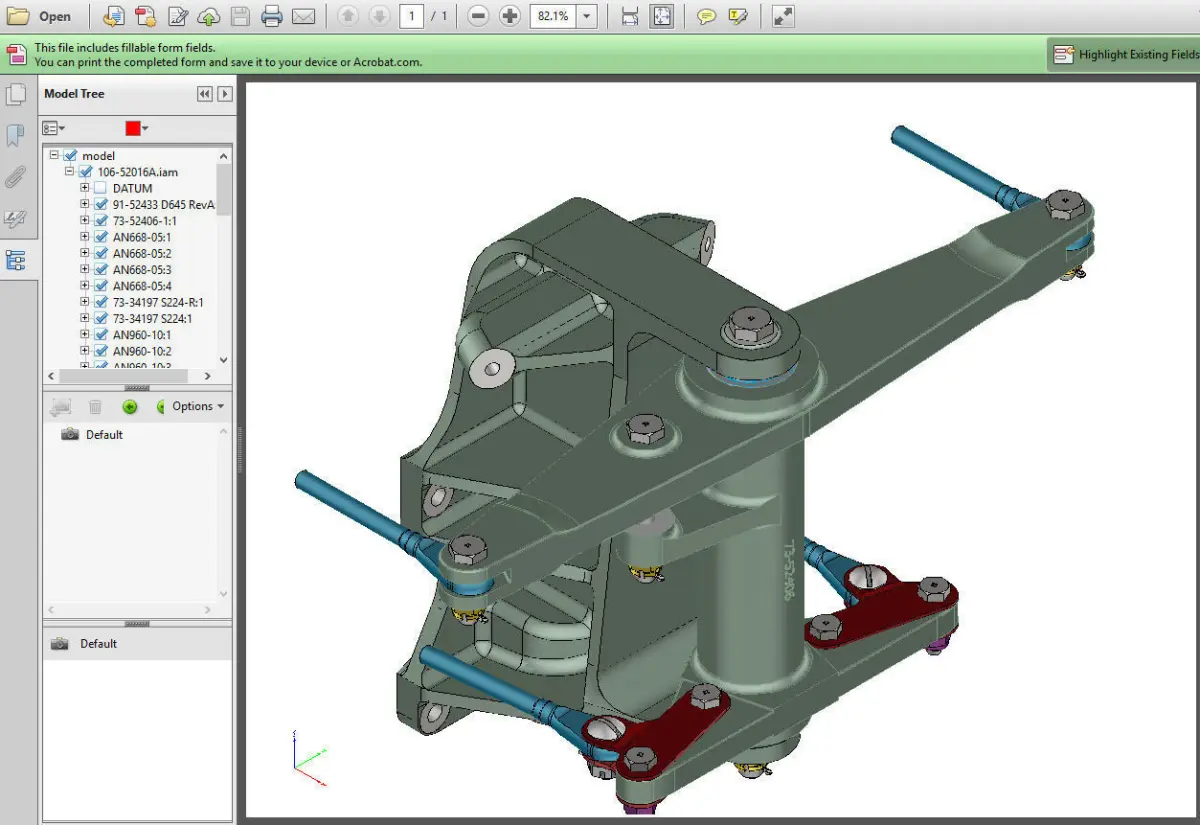Viewport: 1200px width, 825px height.
Task: Go to next page with down arrow
Action: (379, 16)
